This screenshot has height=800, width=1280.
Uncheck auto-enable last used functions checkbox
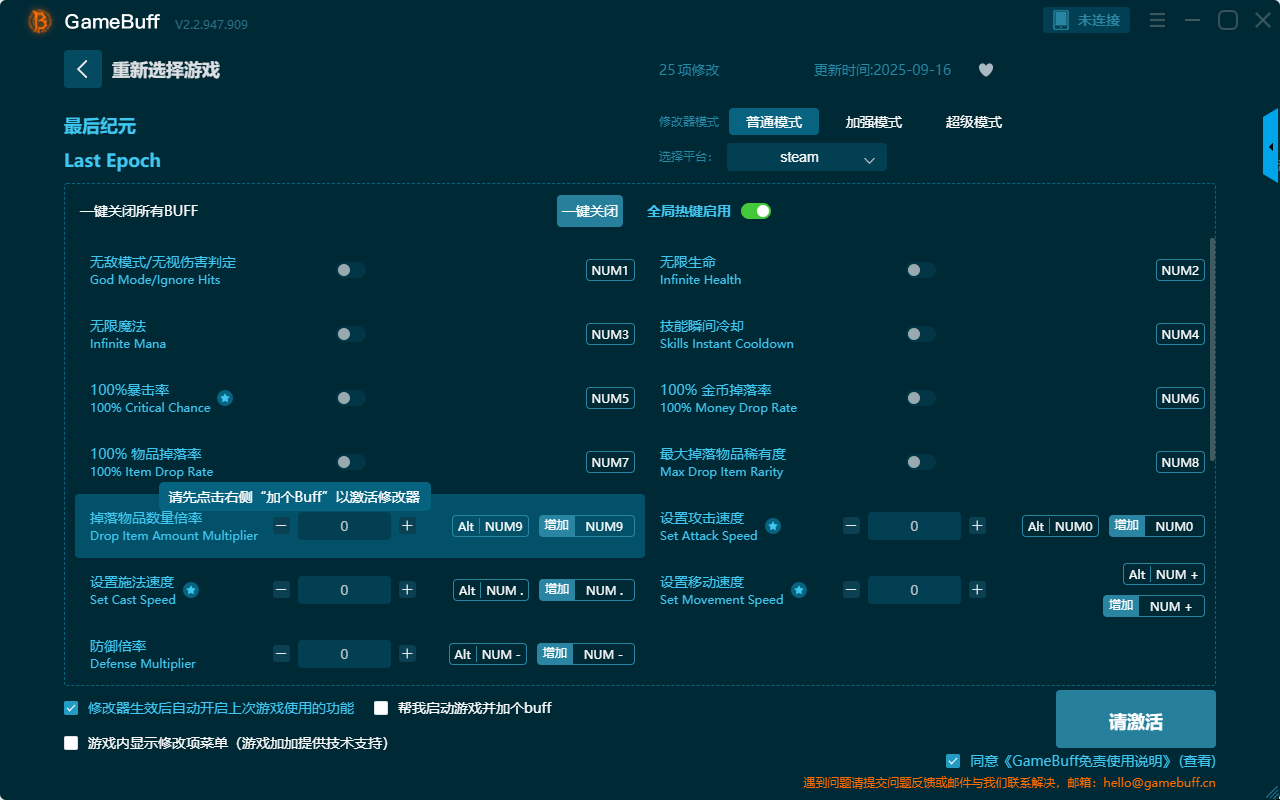pos(71,708)
